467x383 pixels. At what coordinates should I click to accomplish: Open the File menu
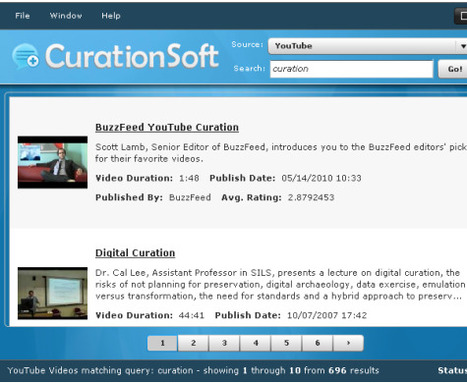coord(22,16)
